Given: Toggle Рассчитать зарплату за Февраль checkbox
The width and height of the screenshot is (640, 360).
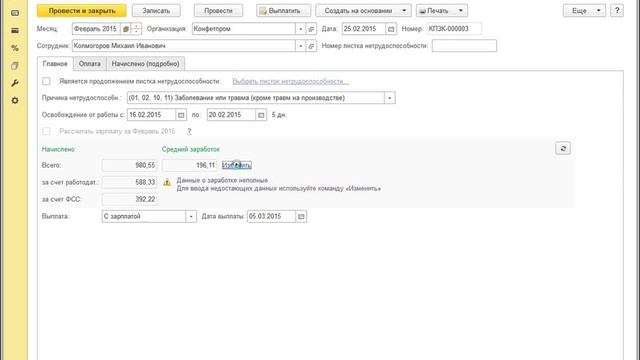Looking at the screenshot, I should 47,131.
